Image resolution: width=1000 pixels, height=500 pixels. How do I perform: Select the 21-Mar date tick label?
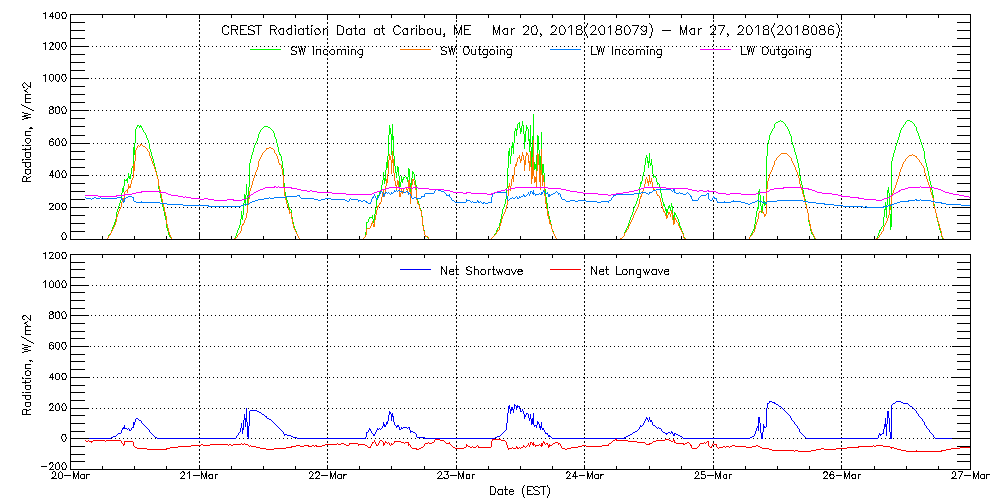click(x=200, y=476)
